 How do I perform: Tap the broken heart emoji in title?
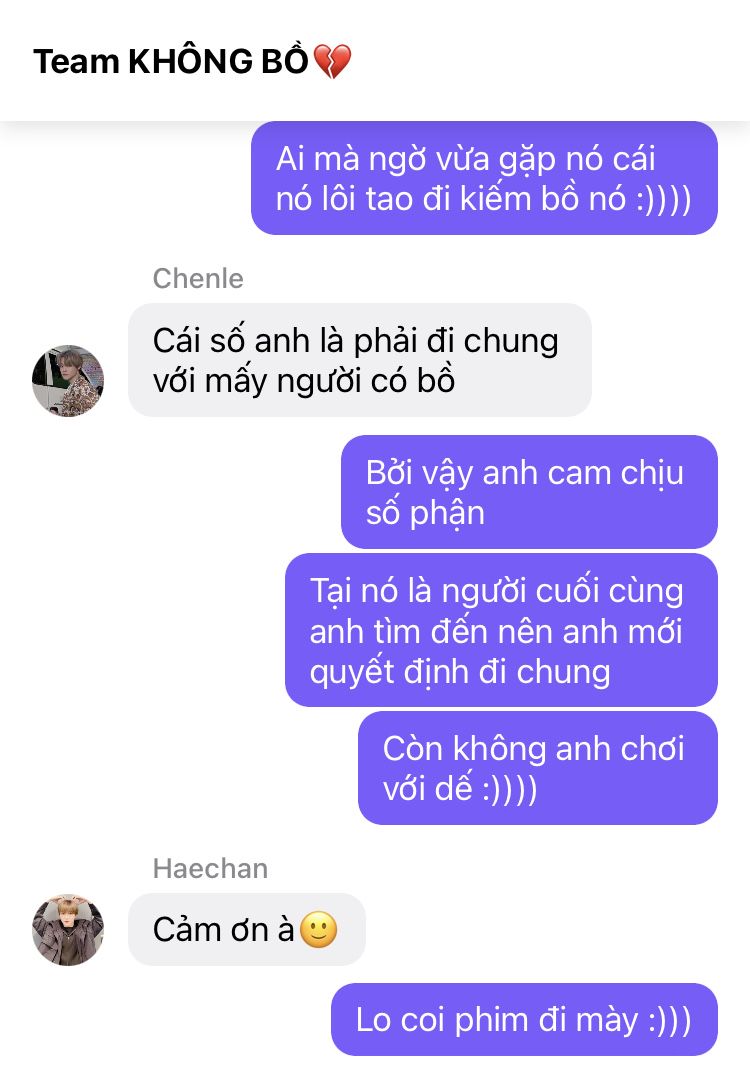(333, 61)
